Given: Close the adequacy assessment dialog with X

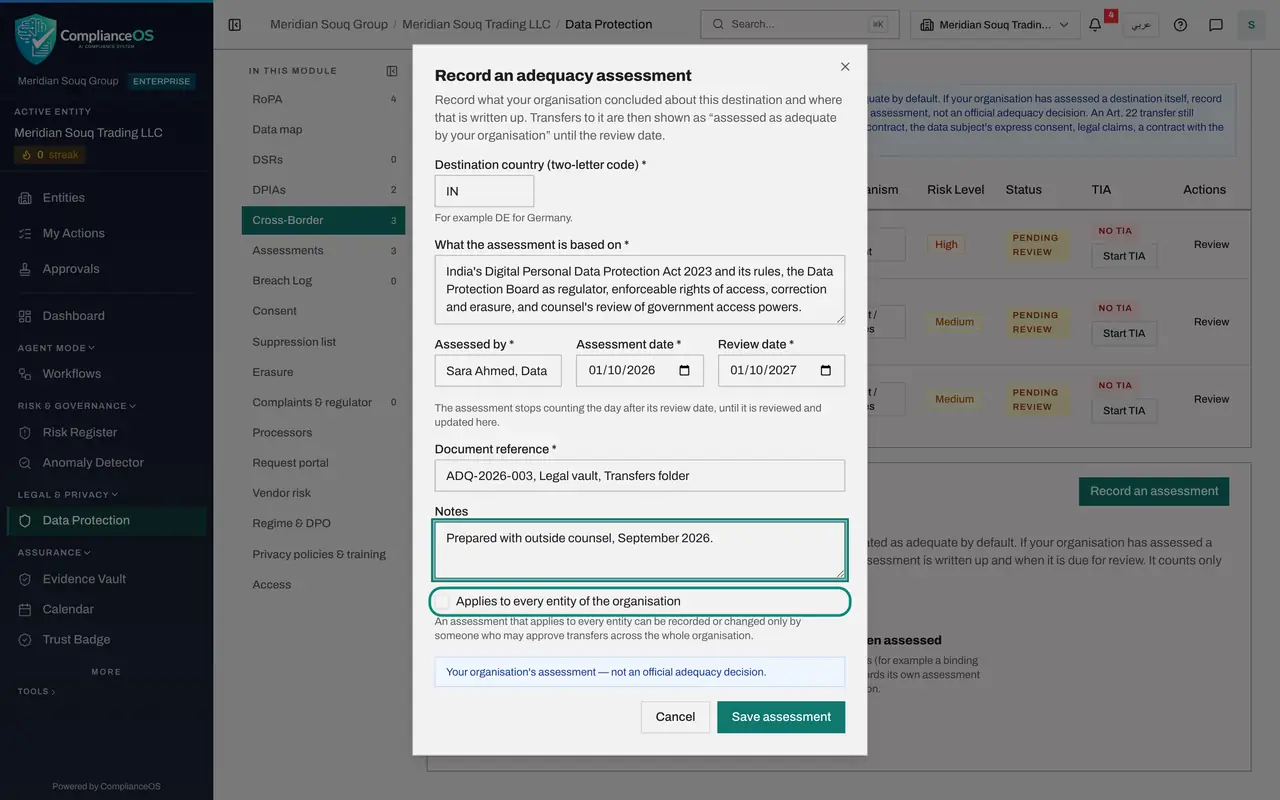Looking at the screenshot, I should click(x=845, y=66).
